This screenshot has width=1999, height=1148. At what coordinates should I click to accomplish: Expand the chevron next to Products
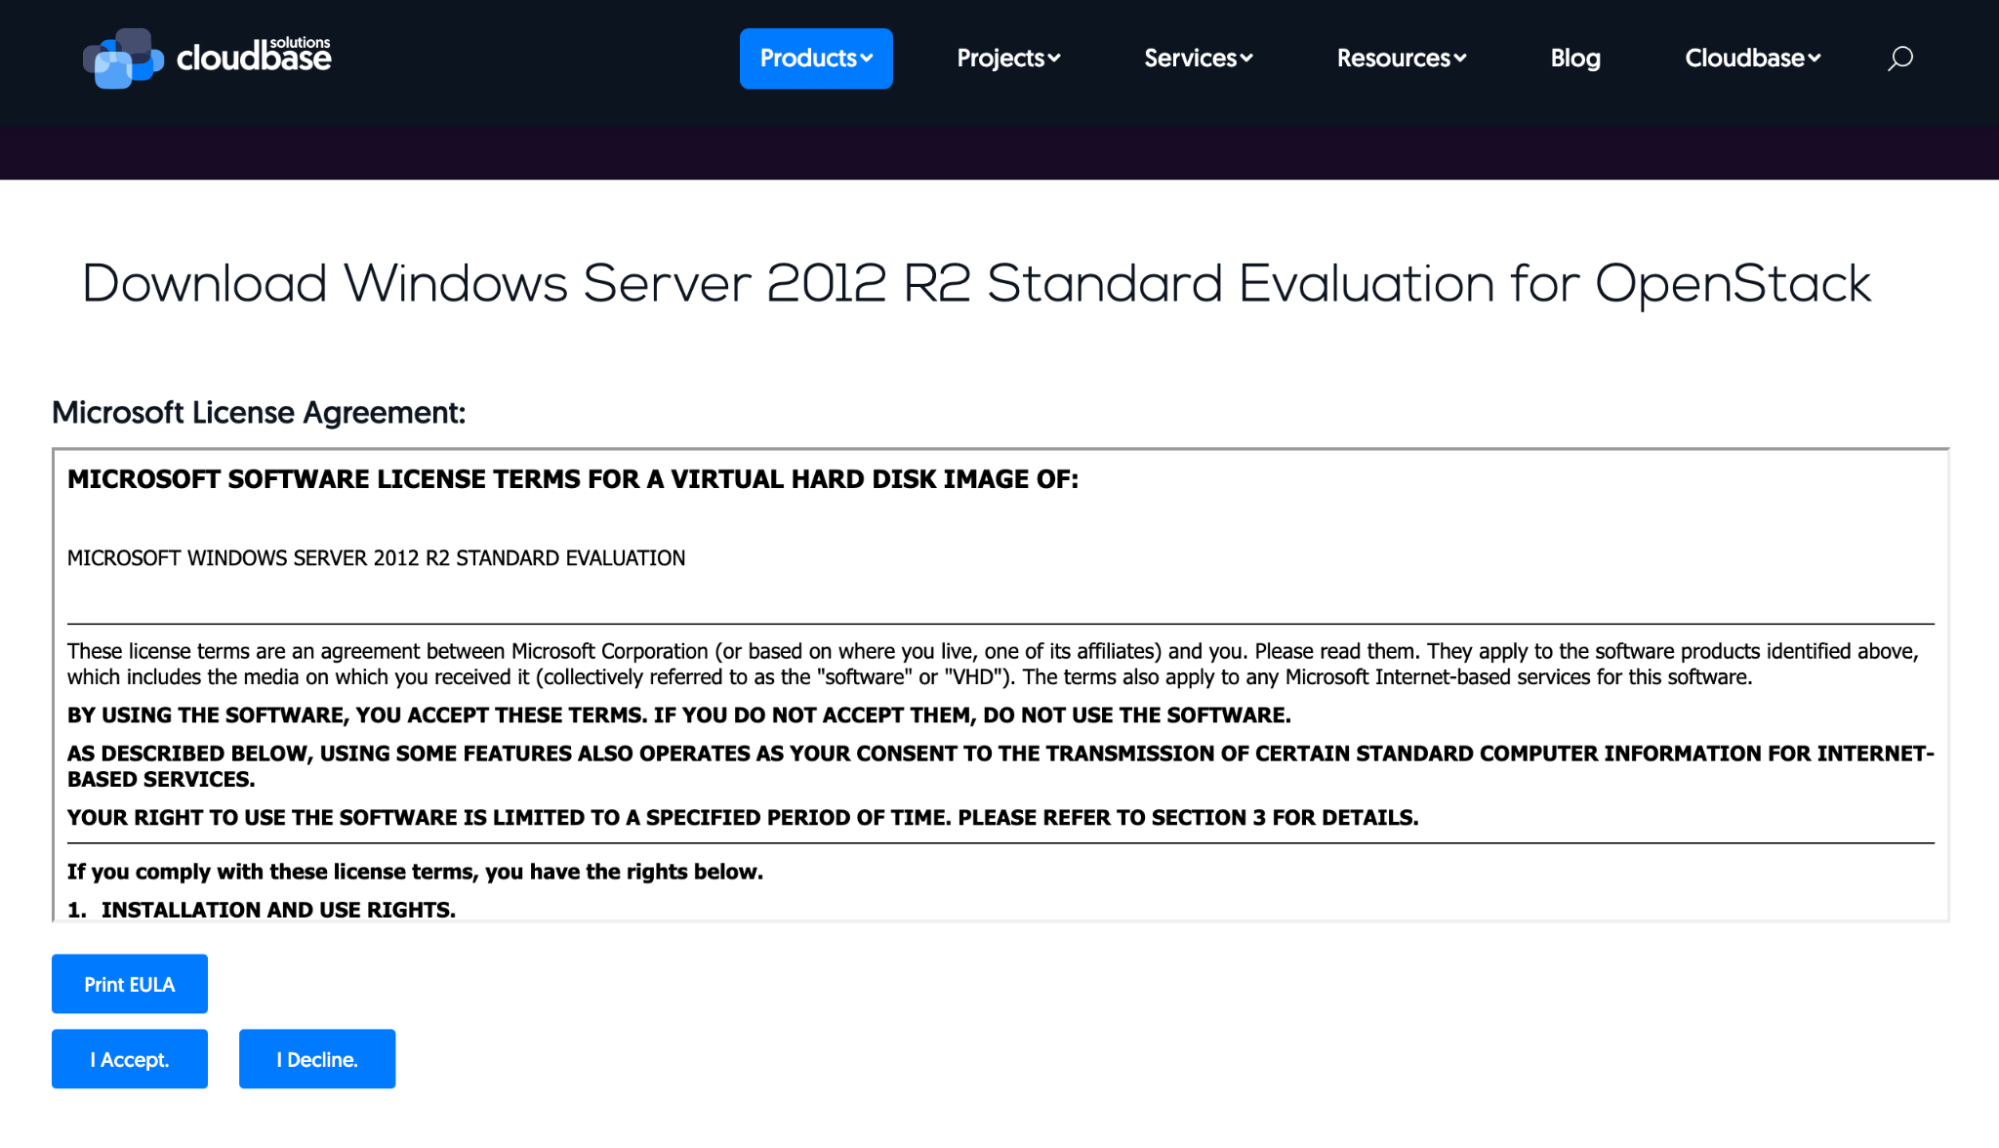point(867,59)
